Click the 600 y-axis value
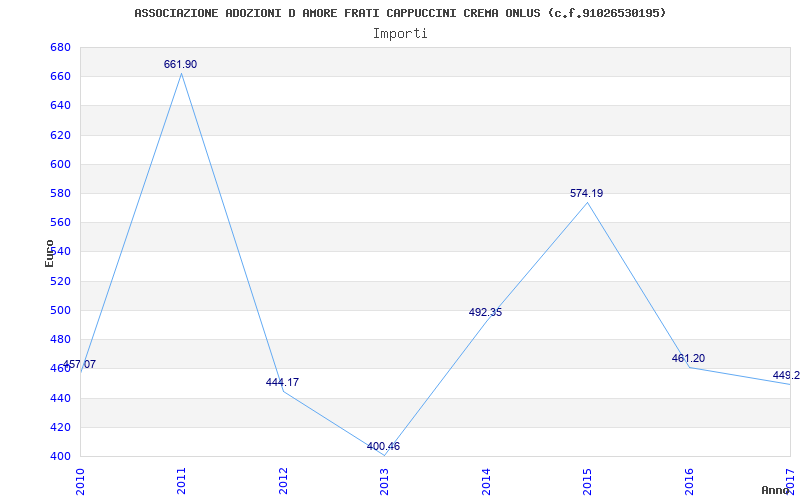Viewport: 800px width, 500px height. click(x=60, y=164)
